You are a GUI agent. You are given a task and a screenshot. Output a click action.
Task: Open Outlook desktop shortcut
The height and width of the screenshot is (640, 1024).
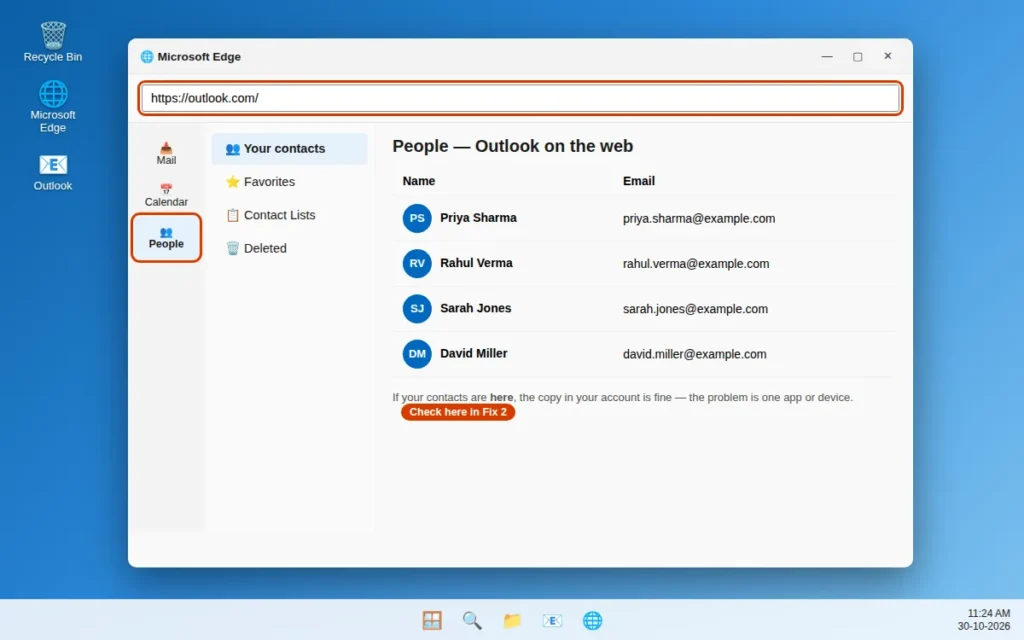pos(53,172)
